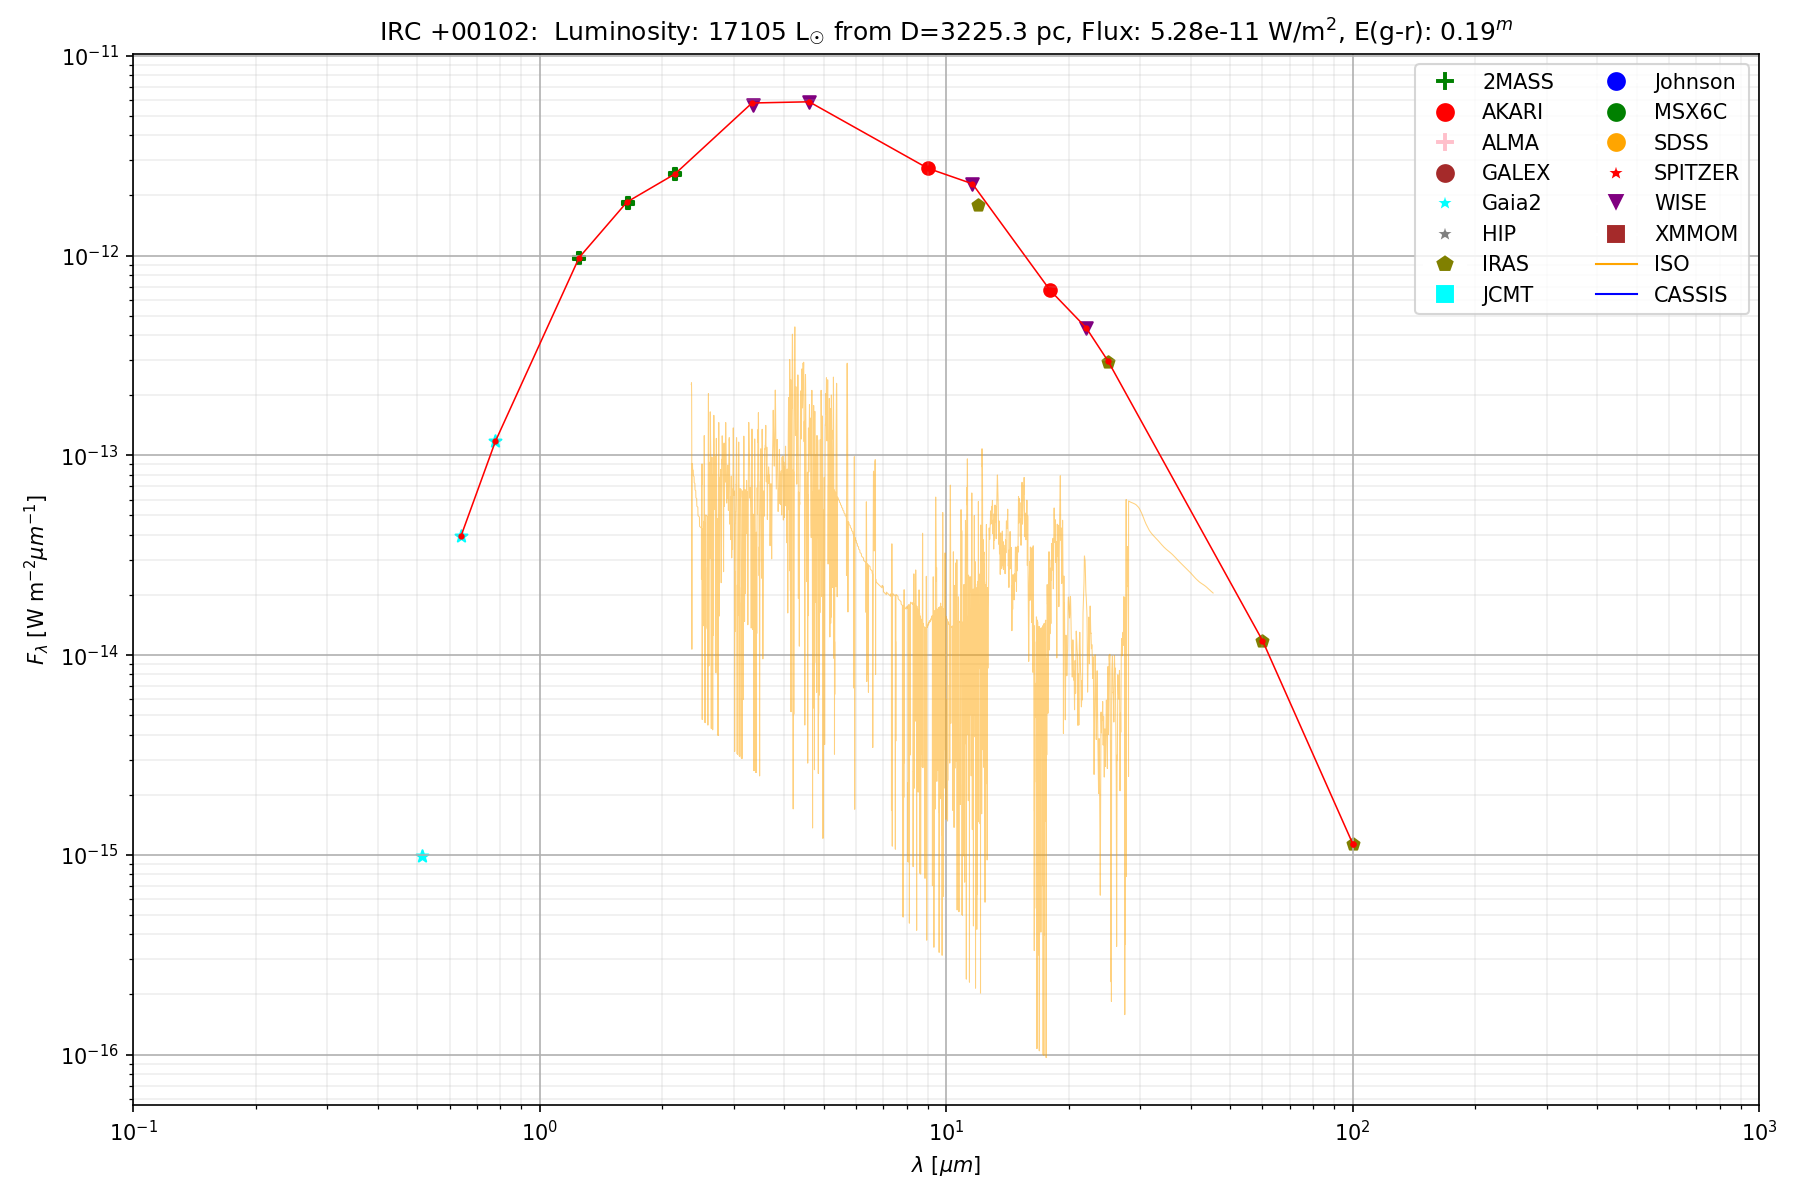Select the Johnson blue circle legend marker
The image size is (1800, 1200).
[x=1615, y=82]
